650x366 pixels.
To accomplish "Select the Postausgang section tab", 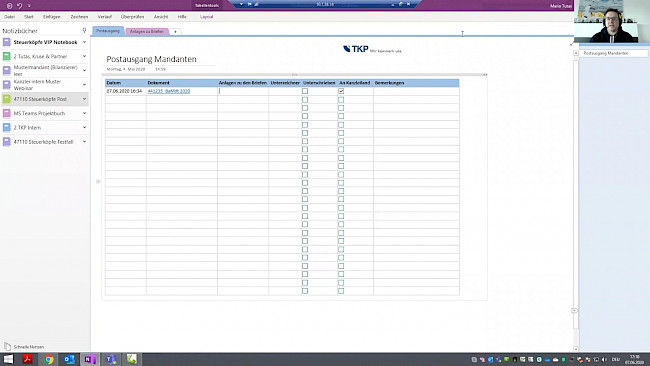I will click(x=108, y=31).
